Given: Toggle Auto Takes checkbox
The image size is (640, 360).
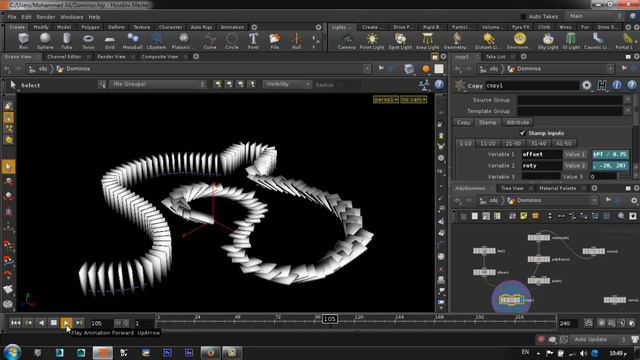Looking at the screenshot, I should [x=523, y=16].
